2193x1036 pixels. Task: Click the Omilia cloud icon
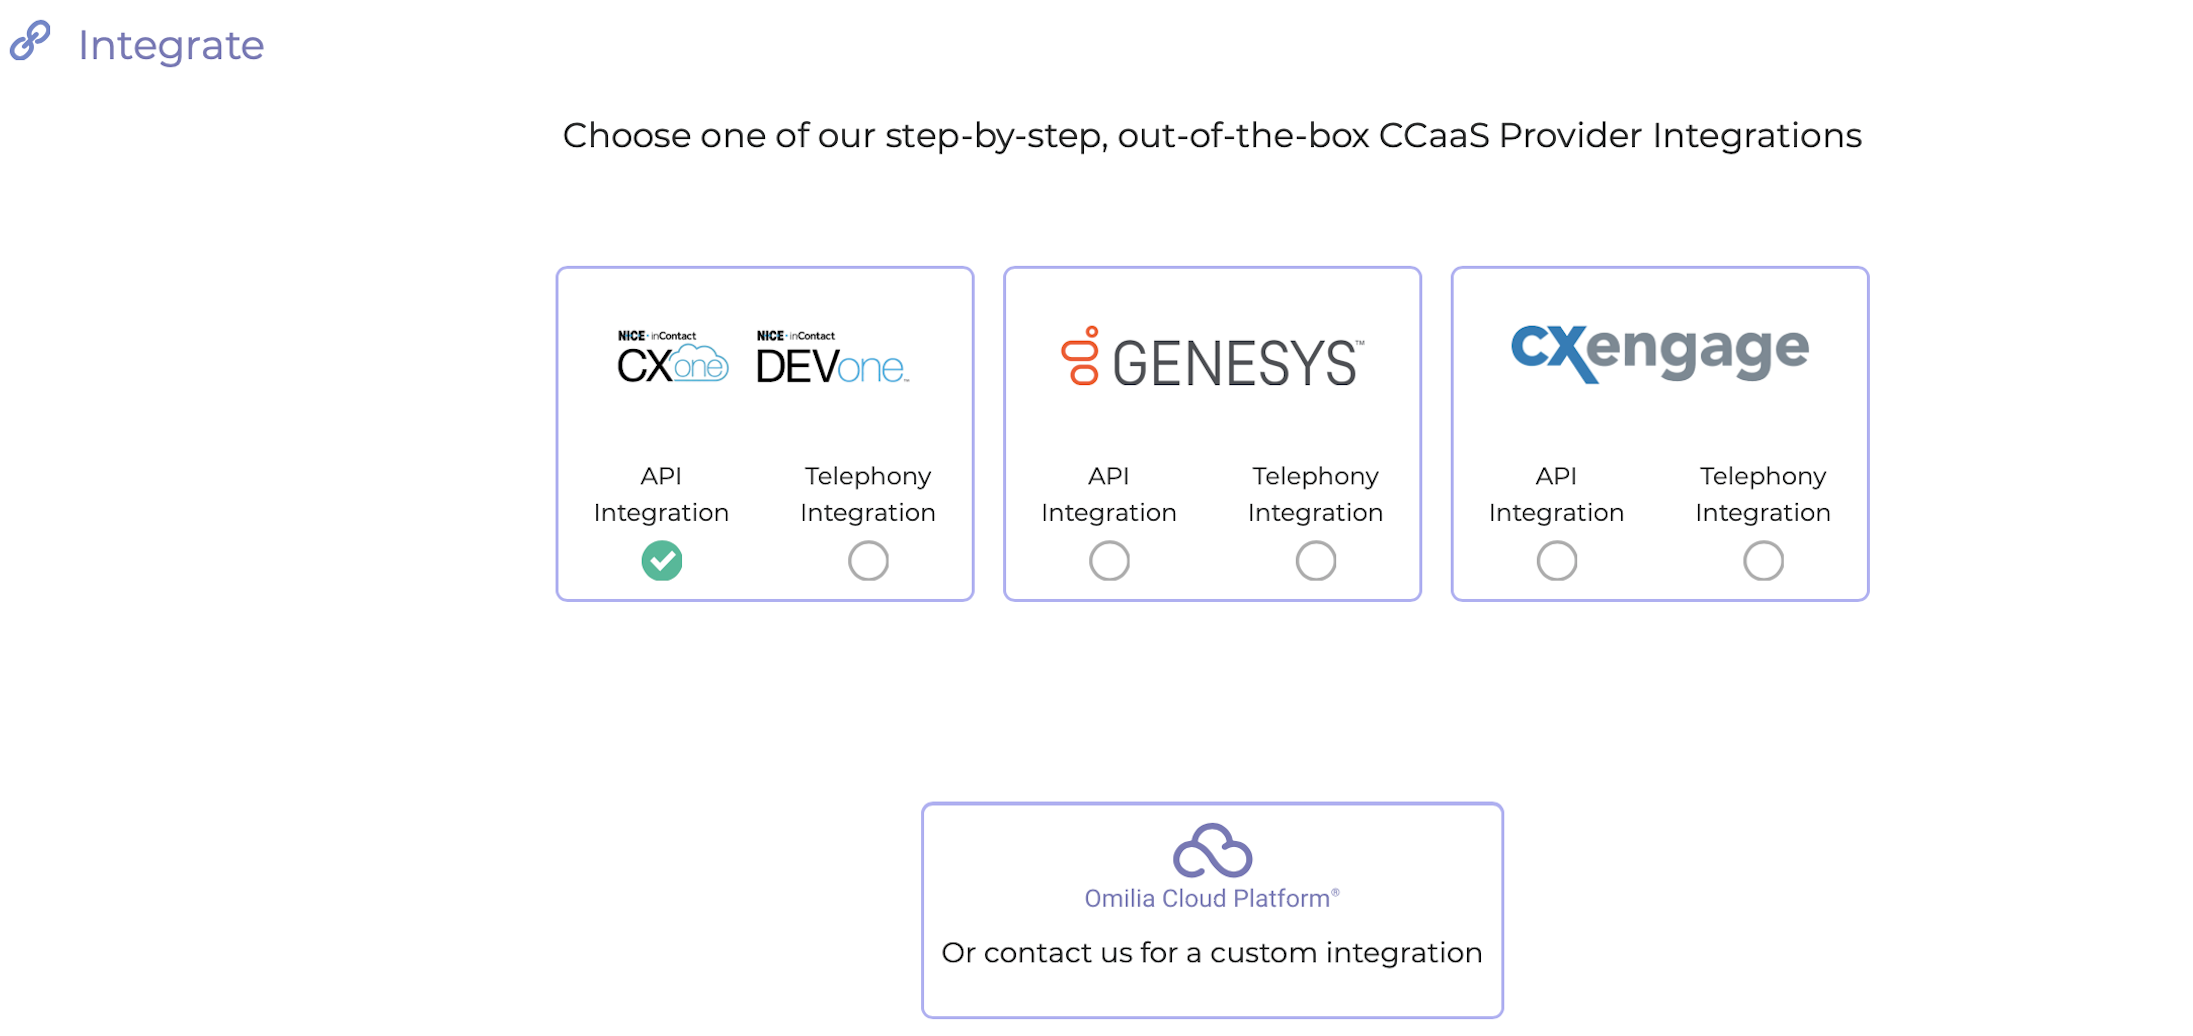[1212, 851]
